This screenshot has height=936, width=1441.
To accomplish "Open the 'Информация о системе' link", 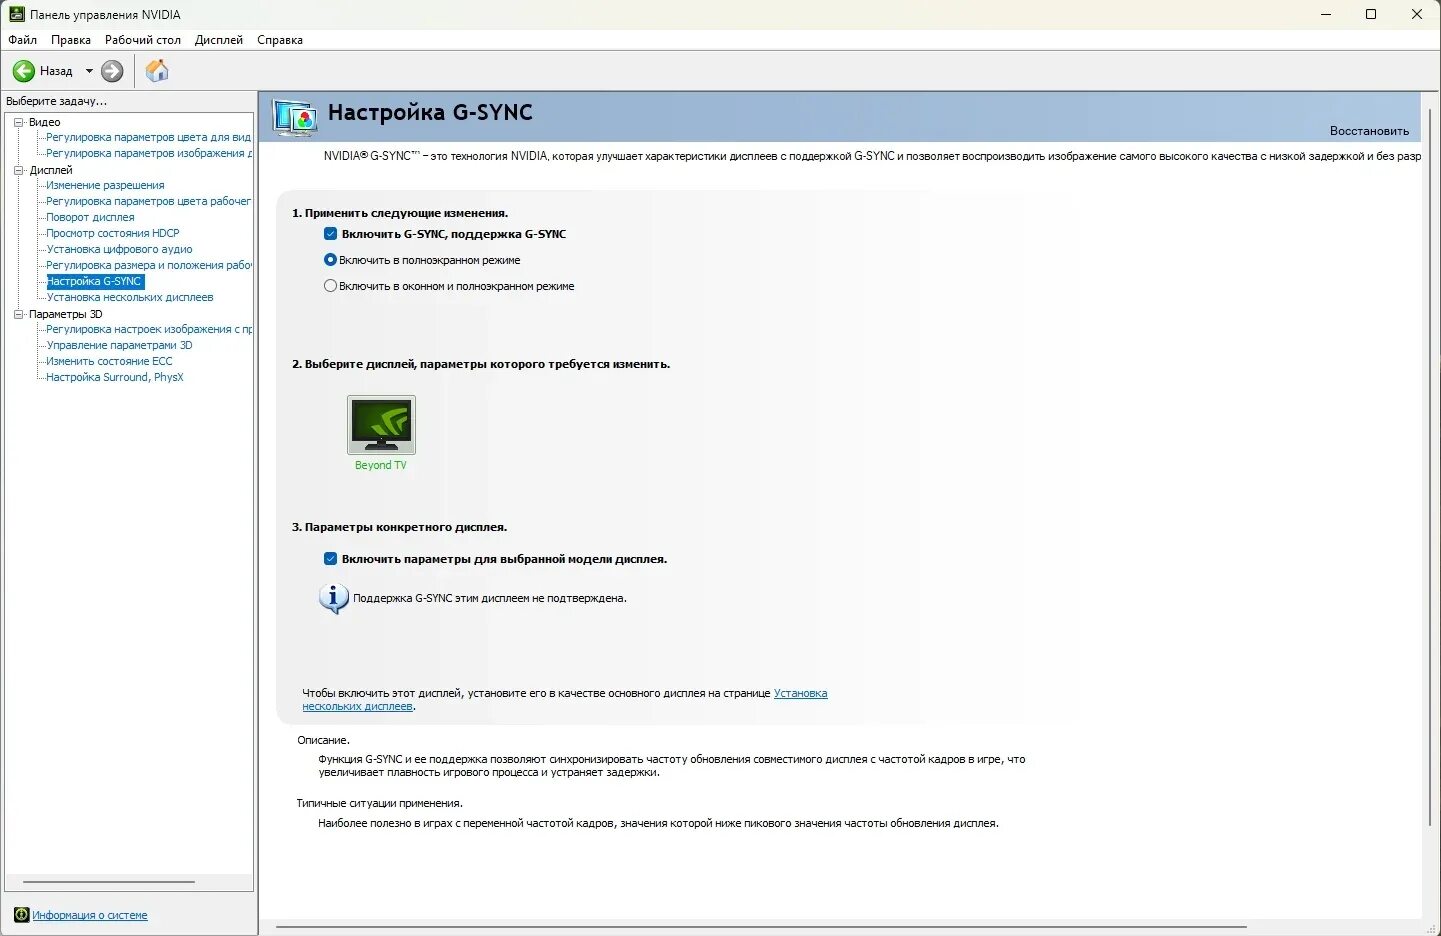I will click(x=89, y=915).
